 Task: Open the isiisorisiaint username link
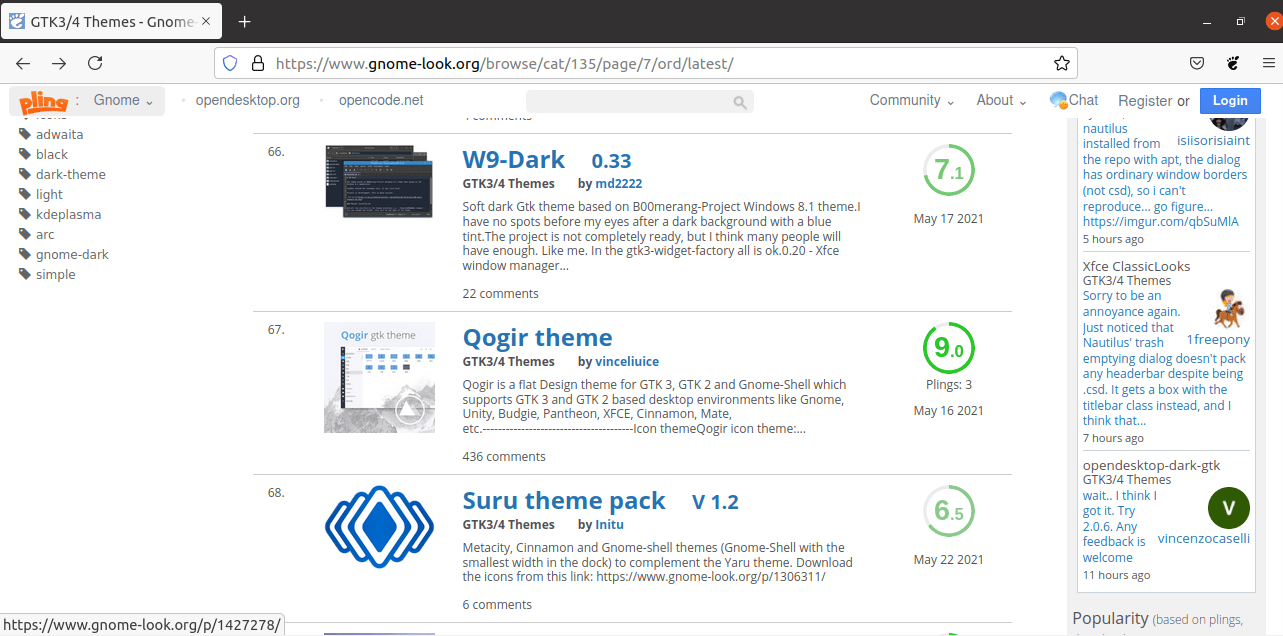coord(1214,140)
